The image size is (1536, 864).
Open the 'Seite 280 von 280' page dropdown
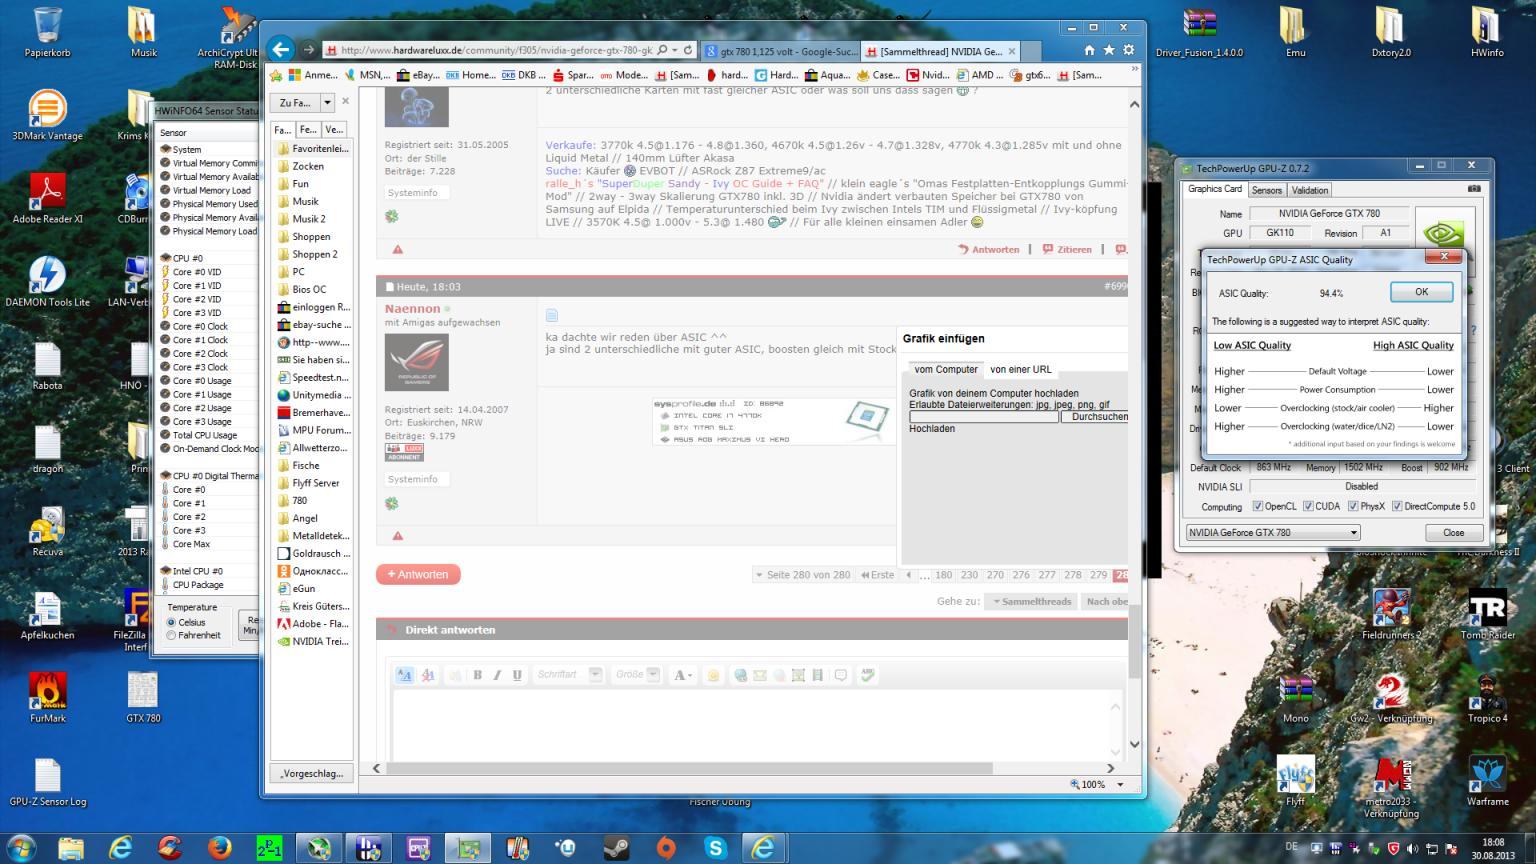coord(802,575)
